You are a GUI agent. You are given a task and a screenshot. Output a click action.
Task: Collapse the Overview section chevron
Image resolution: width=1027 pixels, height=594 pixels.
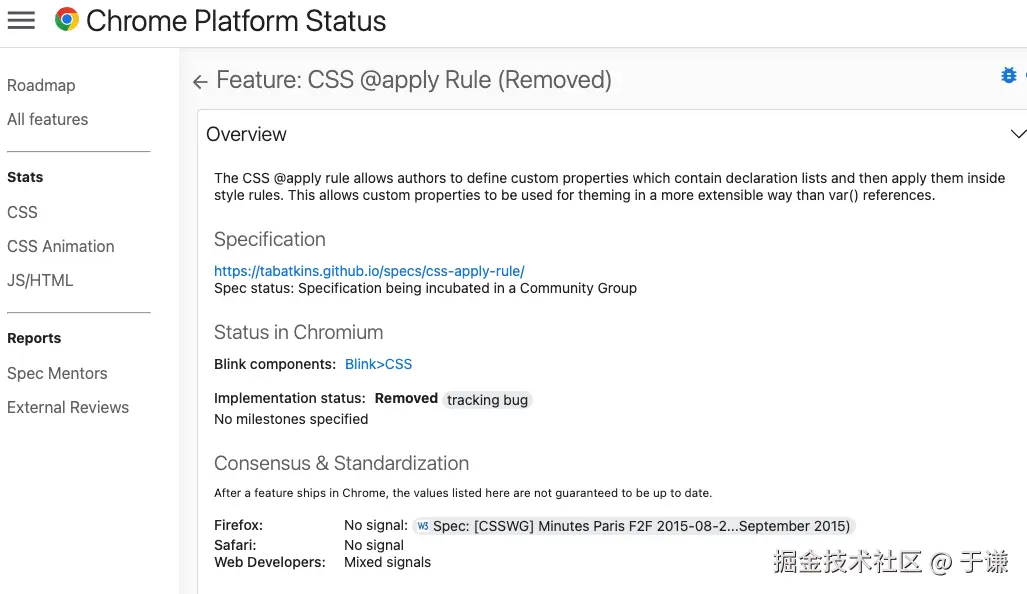click(1017, 134)
